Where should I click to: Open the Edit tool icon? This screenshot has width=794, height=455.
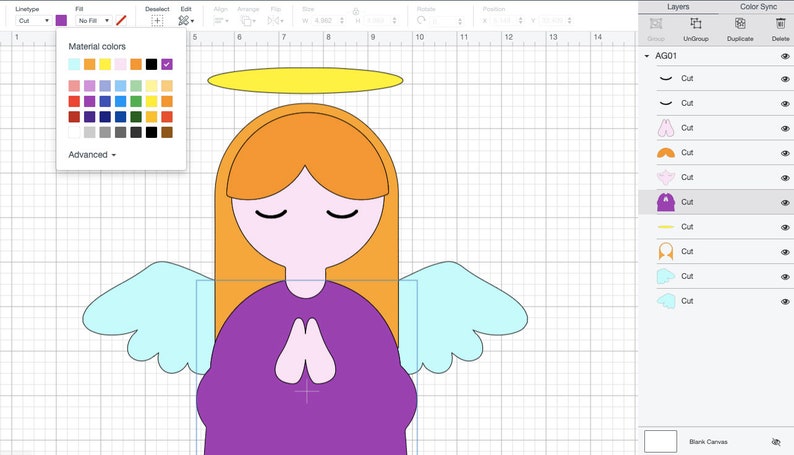[x=183, y=21]
